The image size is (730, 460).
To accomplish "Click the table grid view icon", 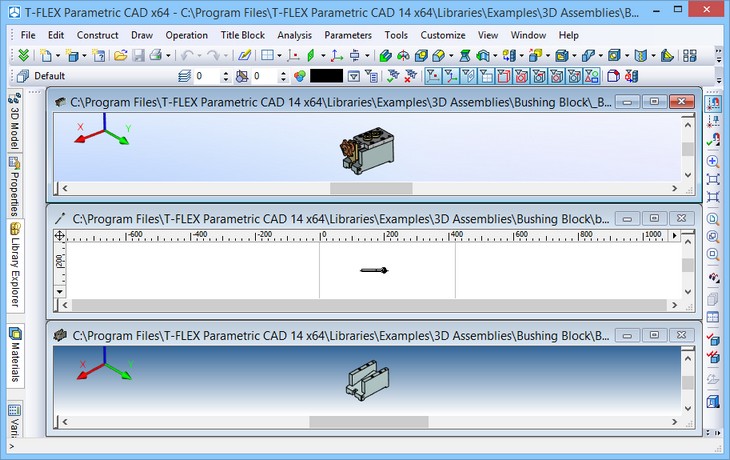I will pos(267,56).
